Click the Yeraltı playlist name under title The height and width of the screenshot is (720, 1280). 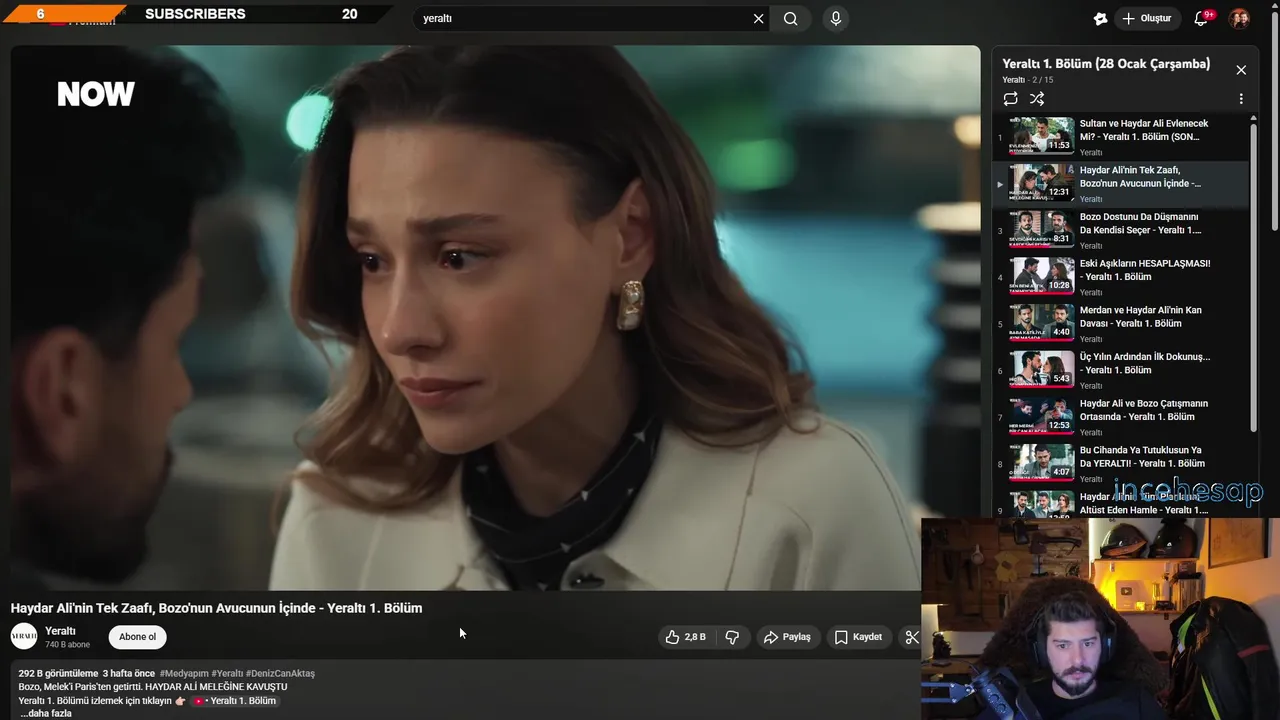click(x=1013, y=80)
